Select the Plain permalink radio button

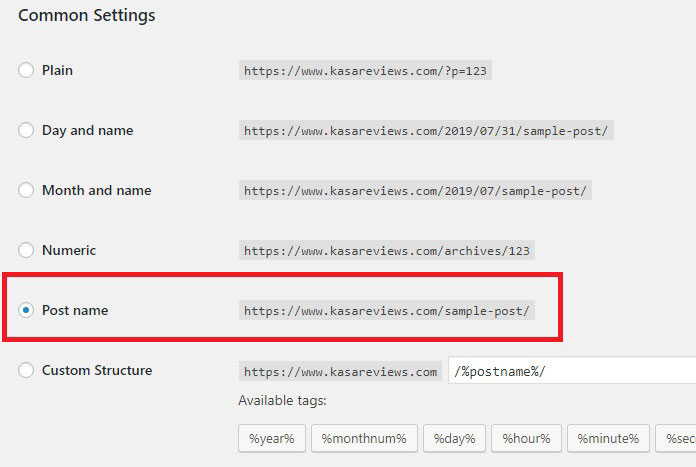26,71
